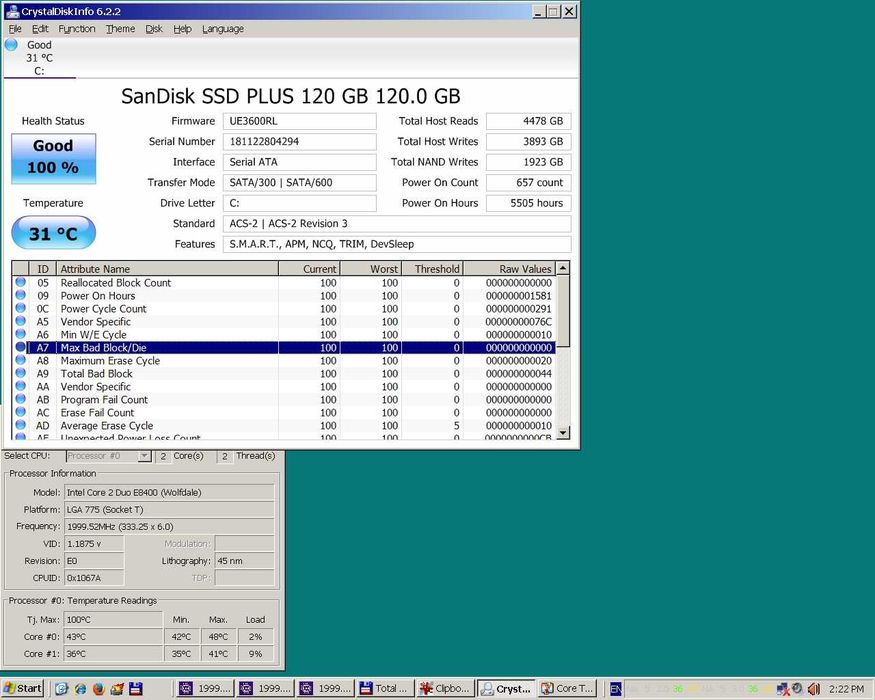Click the attribute list scroll up arrow
Viewport: 875px width, 700px height.
pyautogui.click(x=563, y=268)
